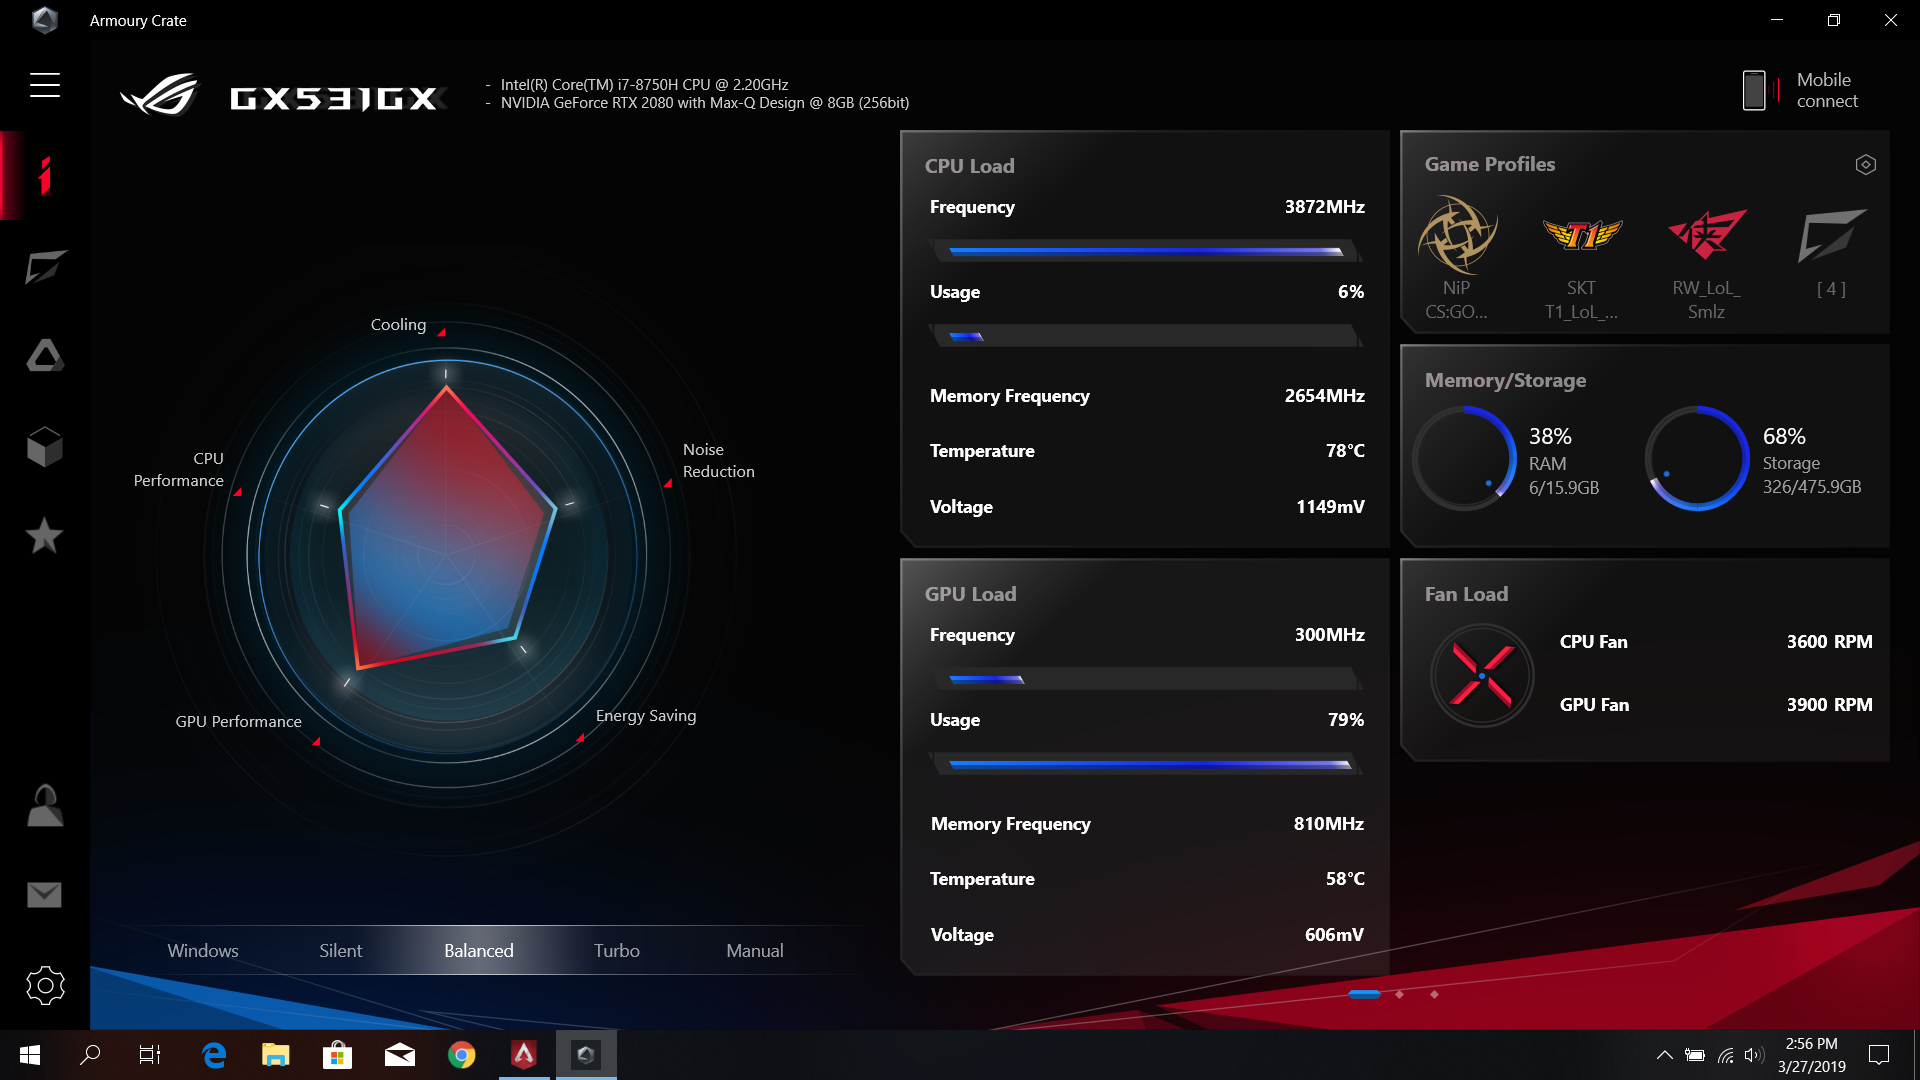
Task: Open Microsoft Edge from the taskbar
Action: click(x=213, y=1055)
